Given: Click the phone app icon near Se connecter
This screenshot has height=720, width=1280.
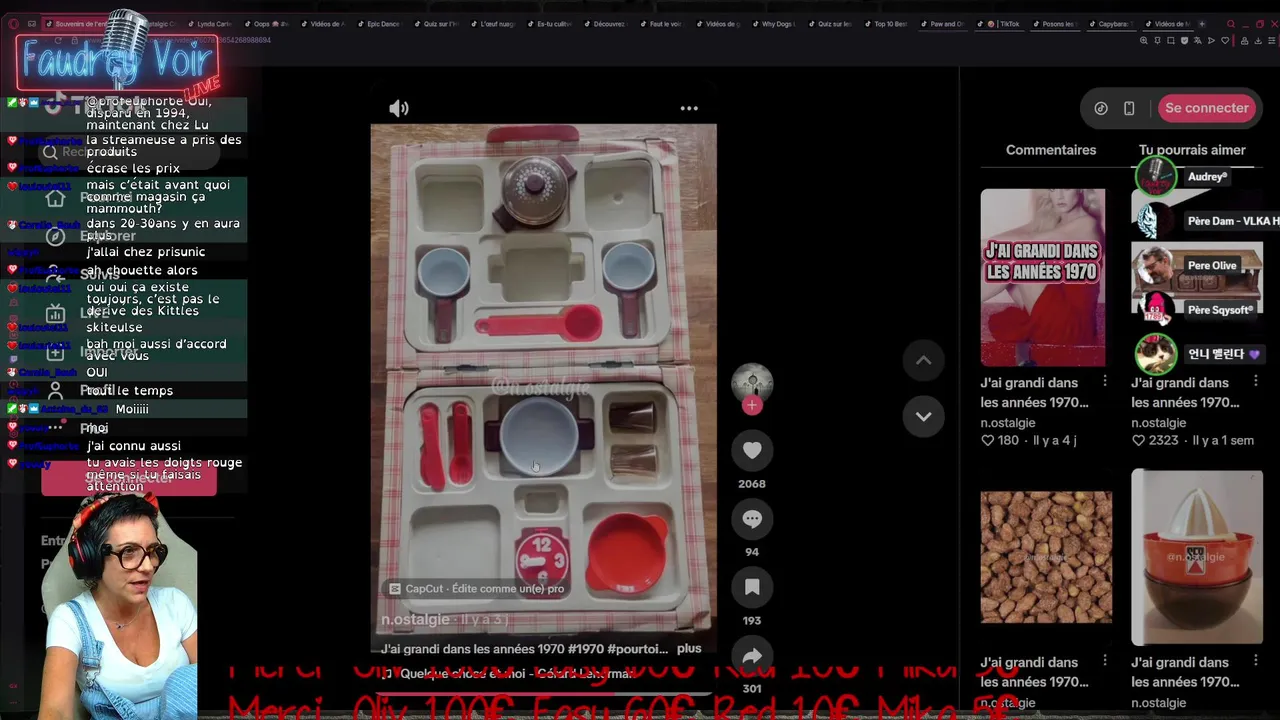Looking at the screenshot, I should pyautogui.click(x=1129, y=108).
